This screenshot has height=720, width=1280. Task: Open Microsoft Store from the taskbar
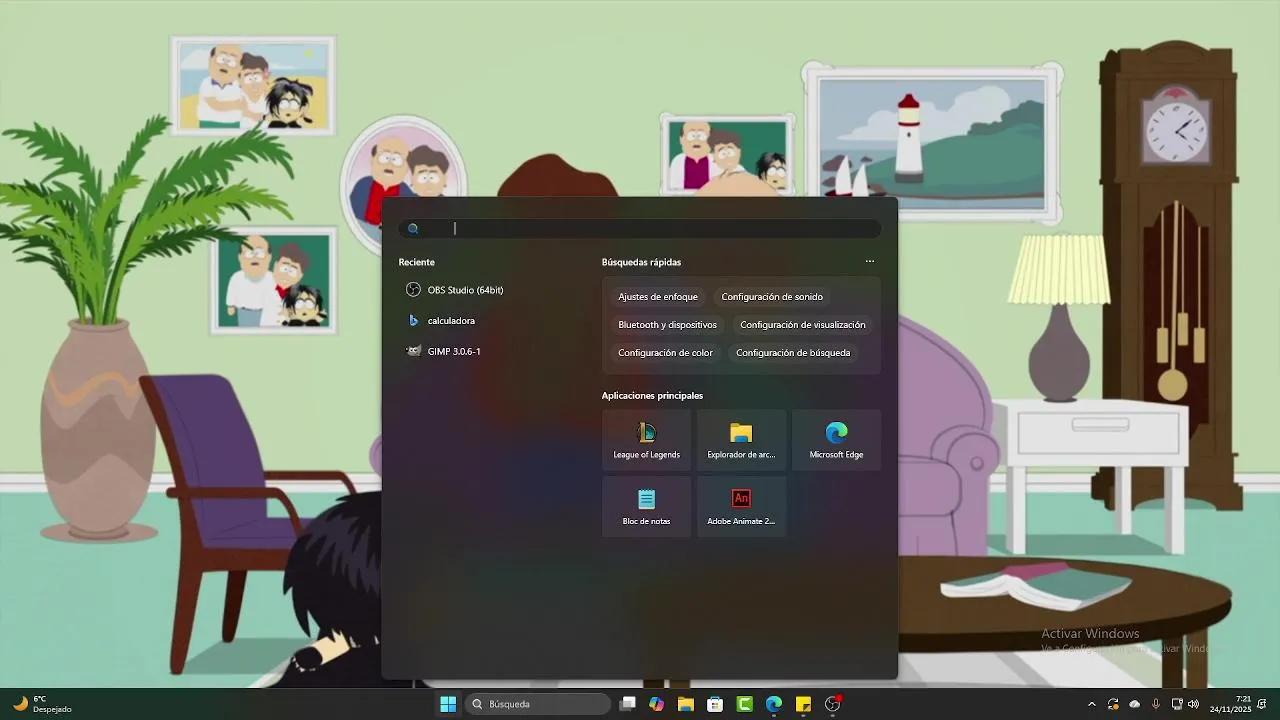pos(715,704)
